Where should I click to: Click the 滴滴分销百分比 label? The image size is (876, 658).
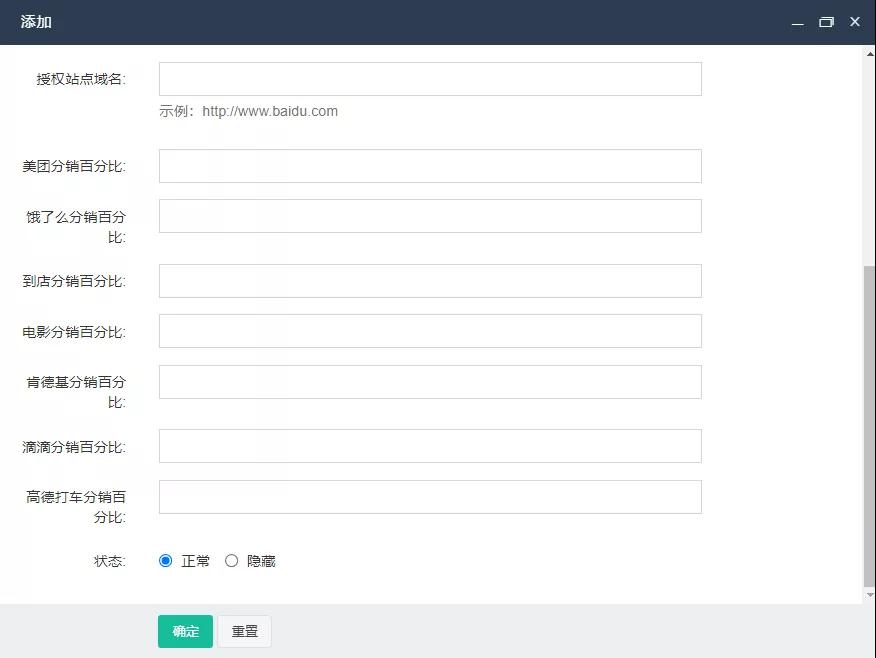click(74, 447)
